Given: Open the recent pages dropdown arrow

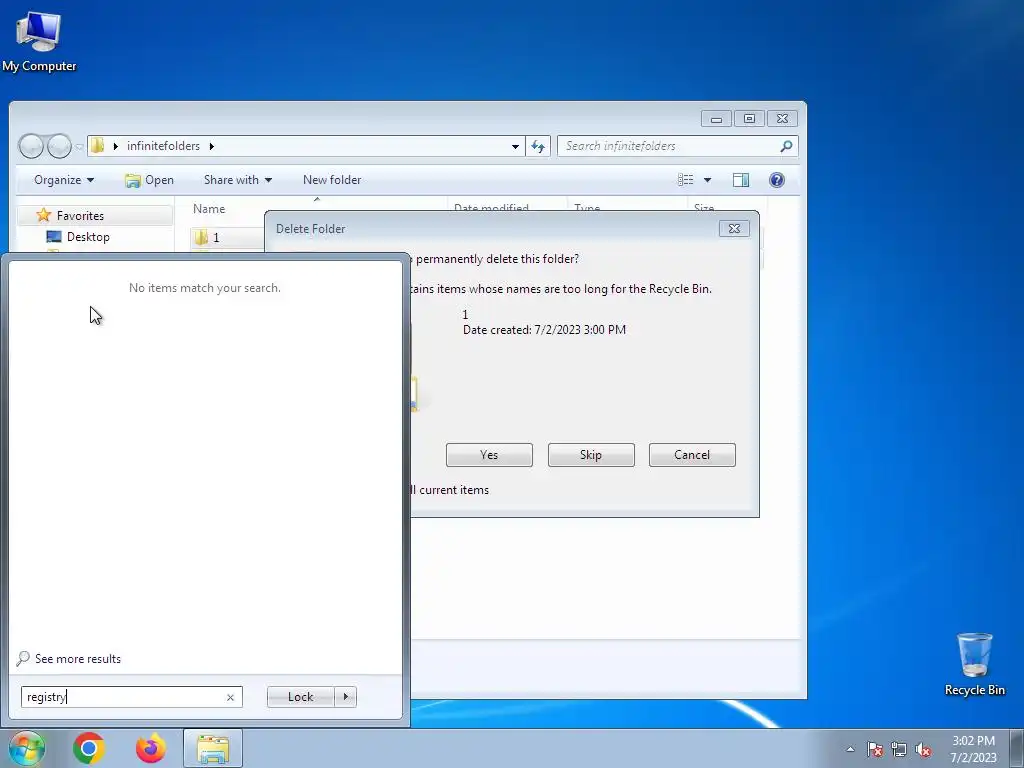Looking at the screenshot, I should (x=79, y=147).
